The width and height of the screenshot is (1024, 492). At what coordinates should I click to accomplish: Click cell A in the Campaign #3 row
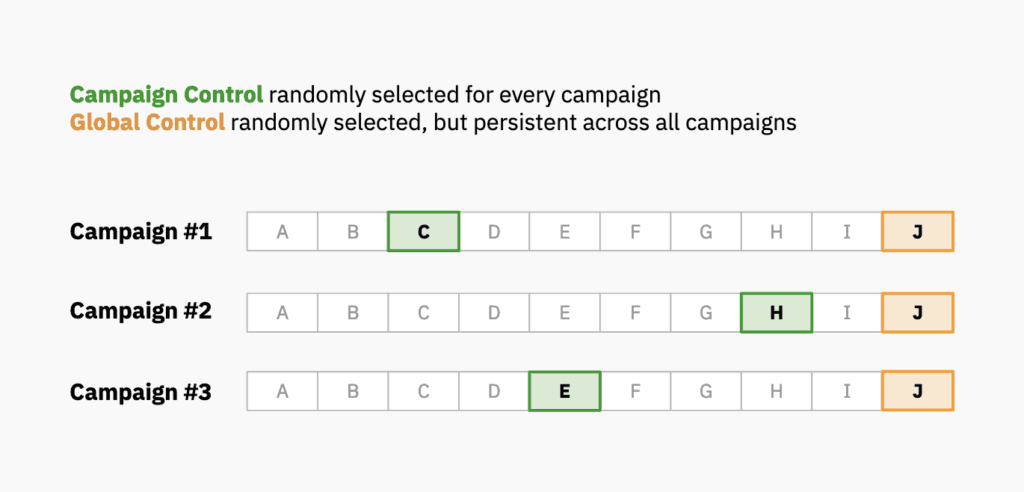pos(282,391)
